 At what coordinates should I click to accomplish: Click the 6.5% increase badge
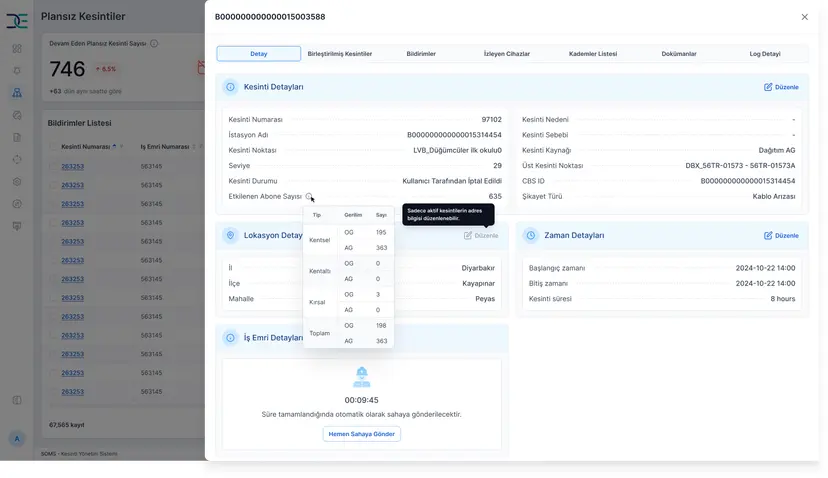(x=106, y=69)
